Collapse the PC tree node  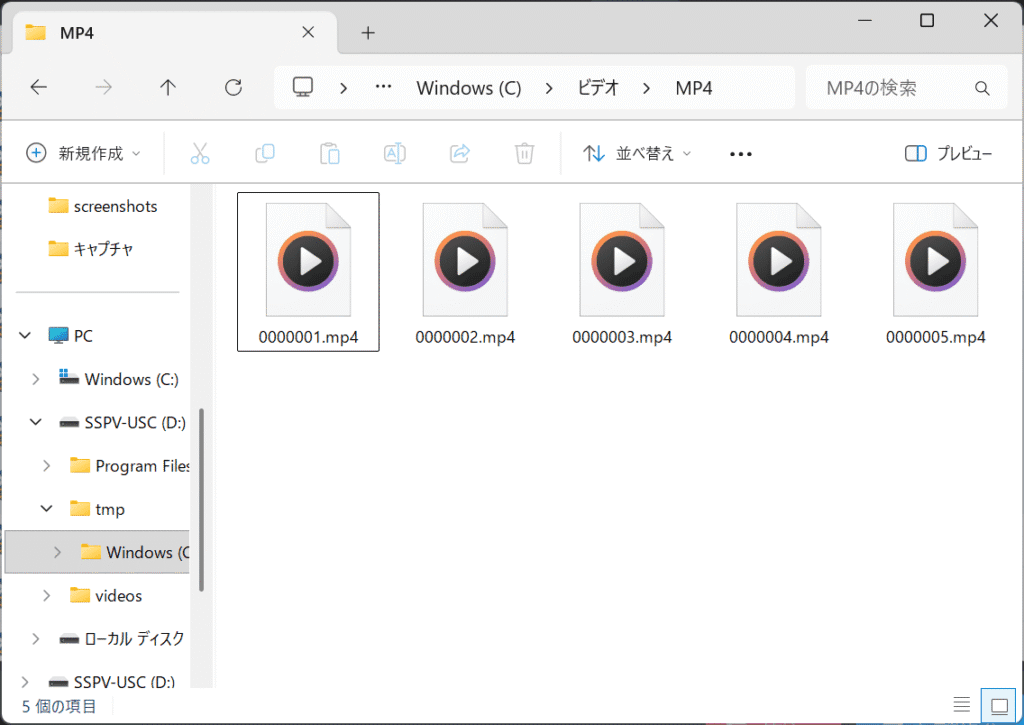point(25,336)
